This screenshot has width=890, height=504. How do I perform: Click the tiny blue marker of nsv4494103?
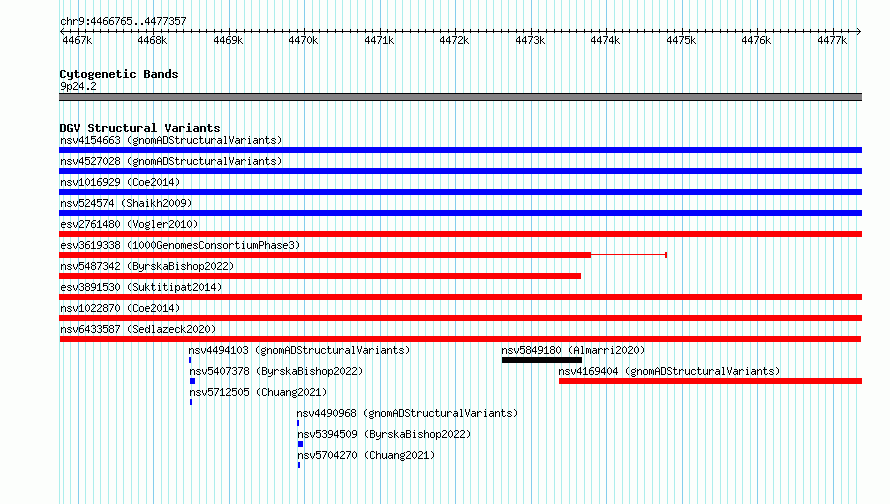click(x=190, y=360)
